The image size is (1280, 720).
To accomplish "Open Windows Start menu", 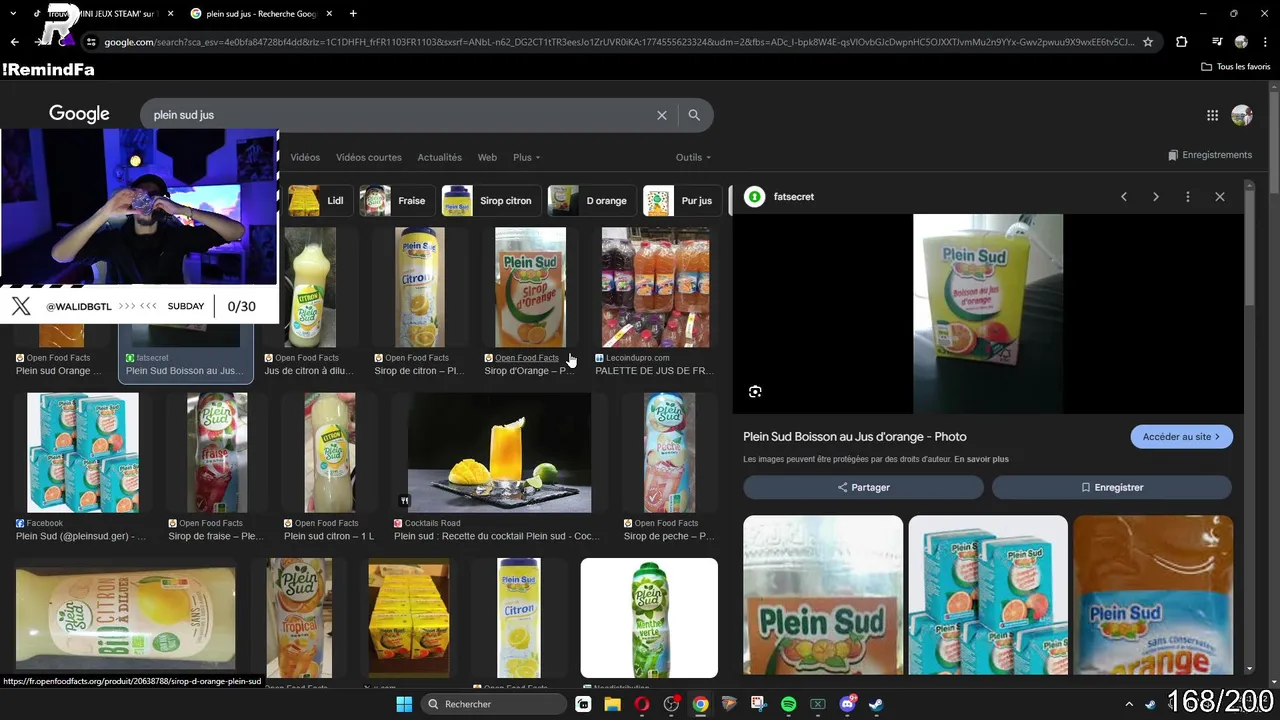I will tap(404, 704).
